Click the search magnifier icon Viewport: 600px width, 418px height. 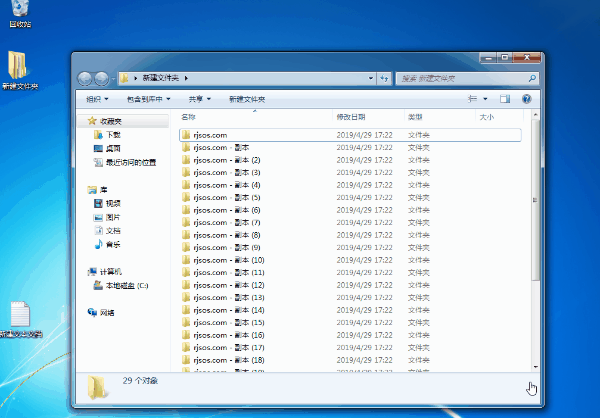click(x=532, y=78)
